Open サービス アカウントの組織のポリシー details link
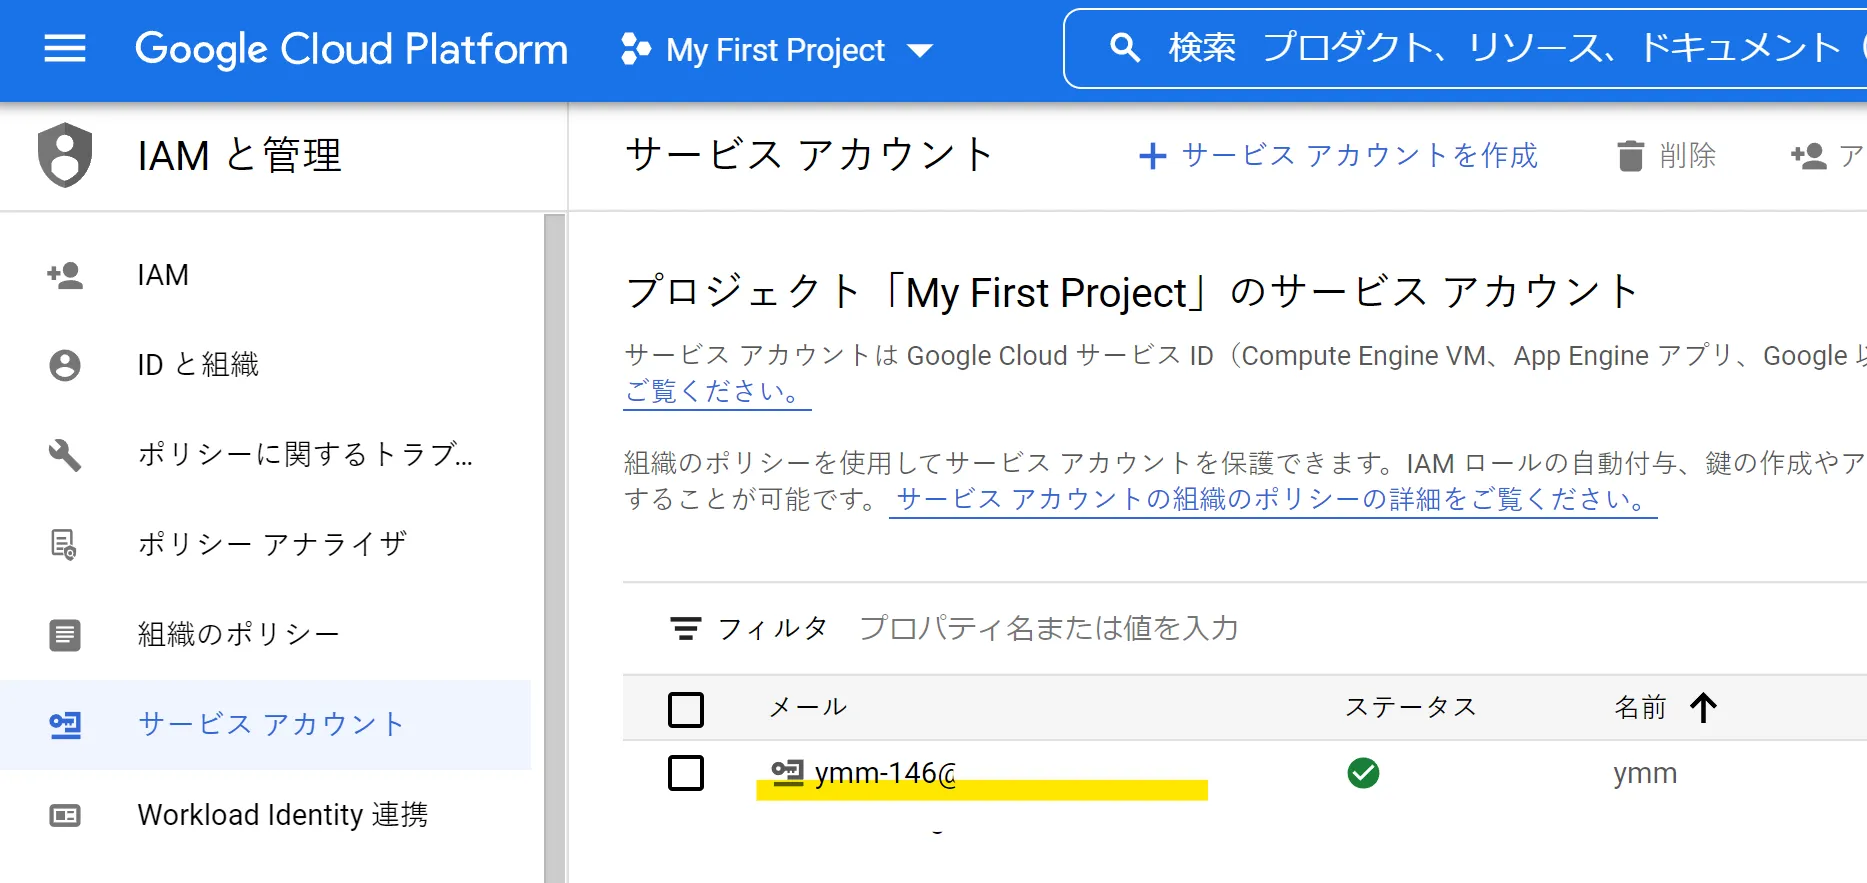 [1272, 499]
